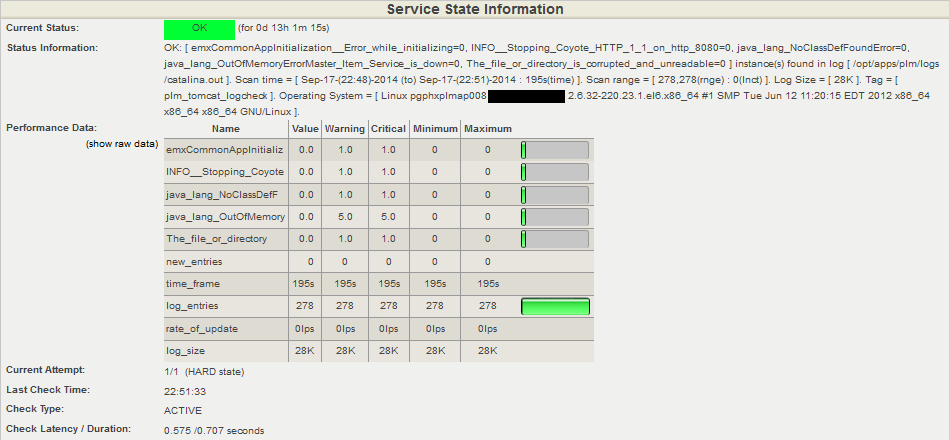The image size is (949, 440).
Task: Click the Last Check Time value 22:51:33
Action: click(186, 391)
